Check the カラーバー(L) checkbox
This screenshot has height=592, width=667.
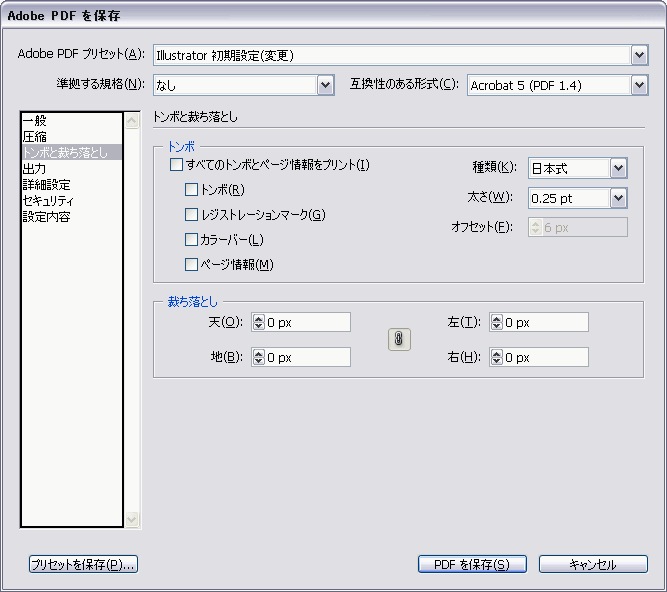(x=191, y=239)
